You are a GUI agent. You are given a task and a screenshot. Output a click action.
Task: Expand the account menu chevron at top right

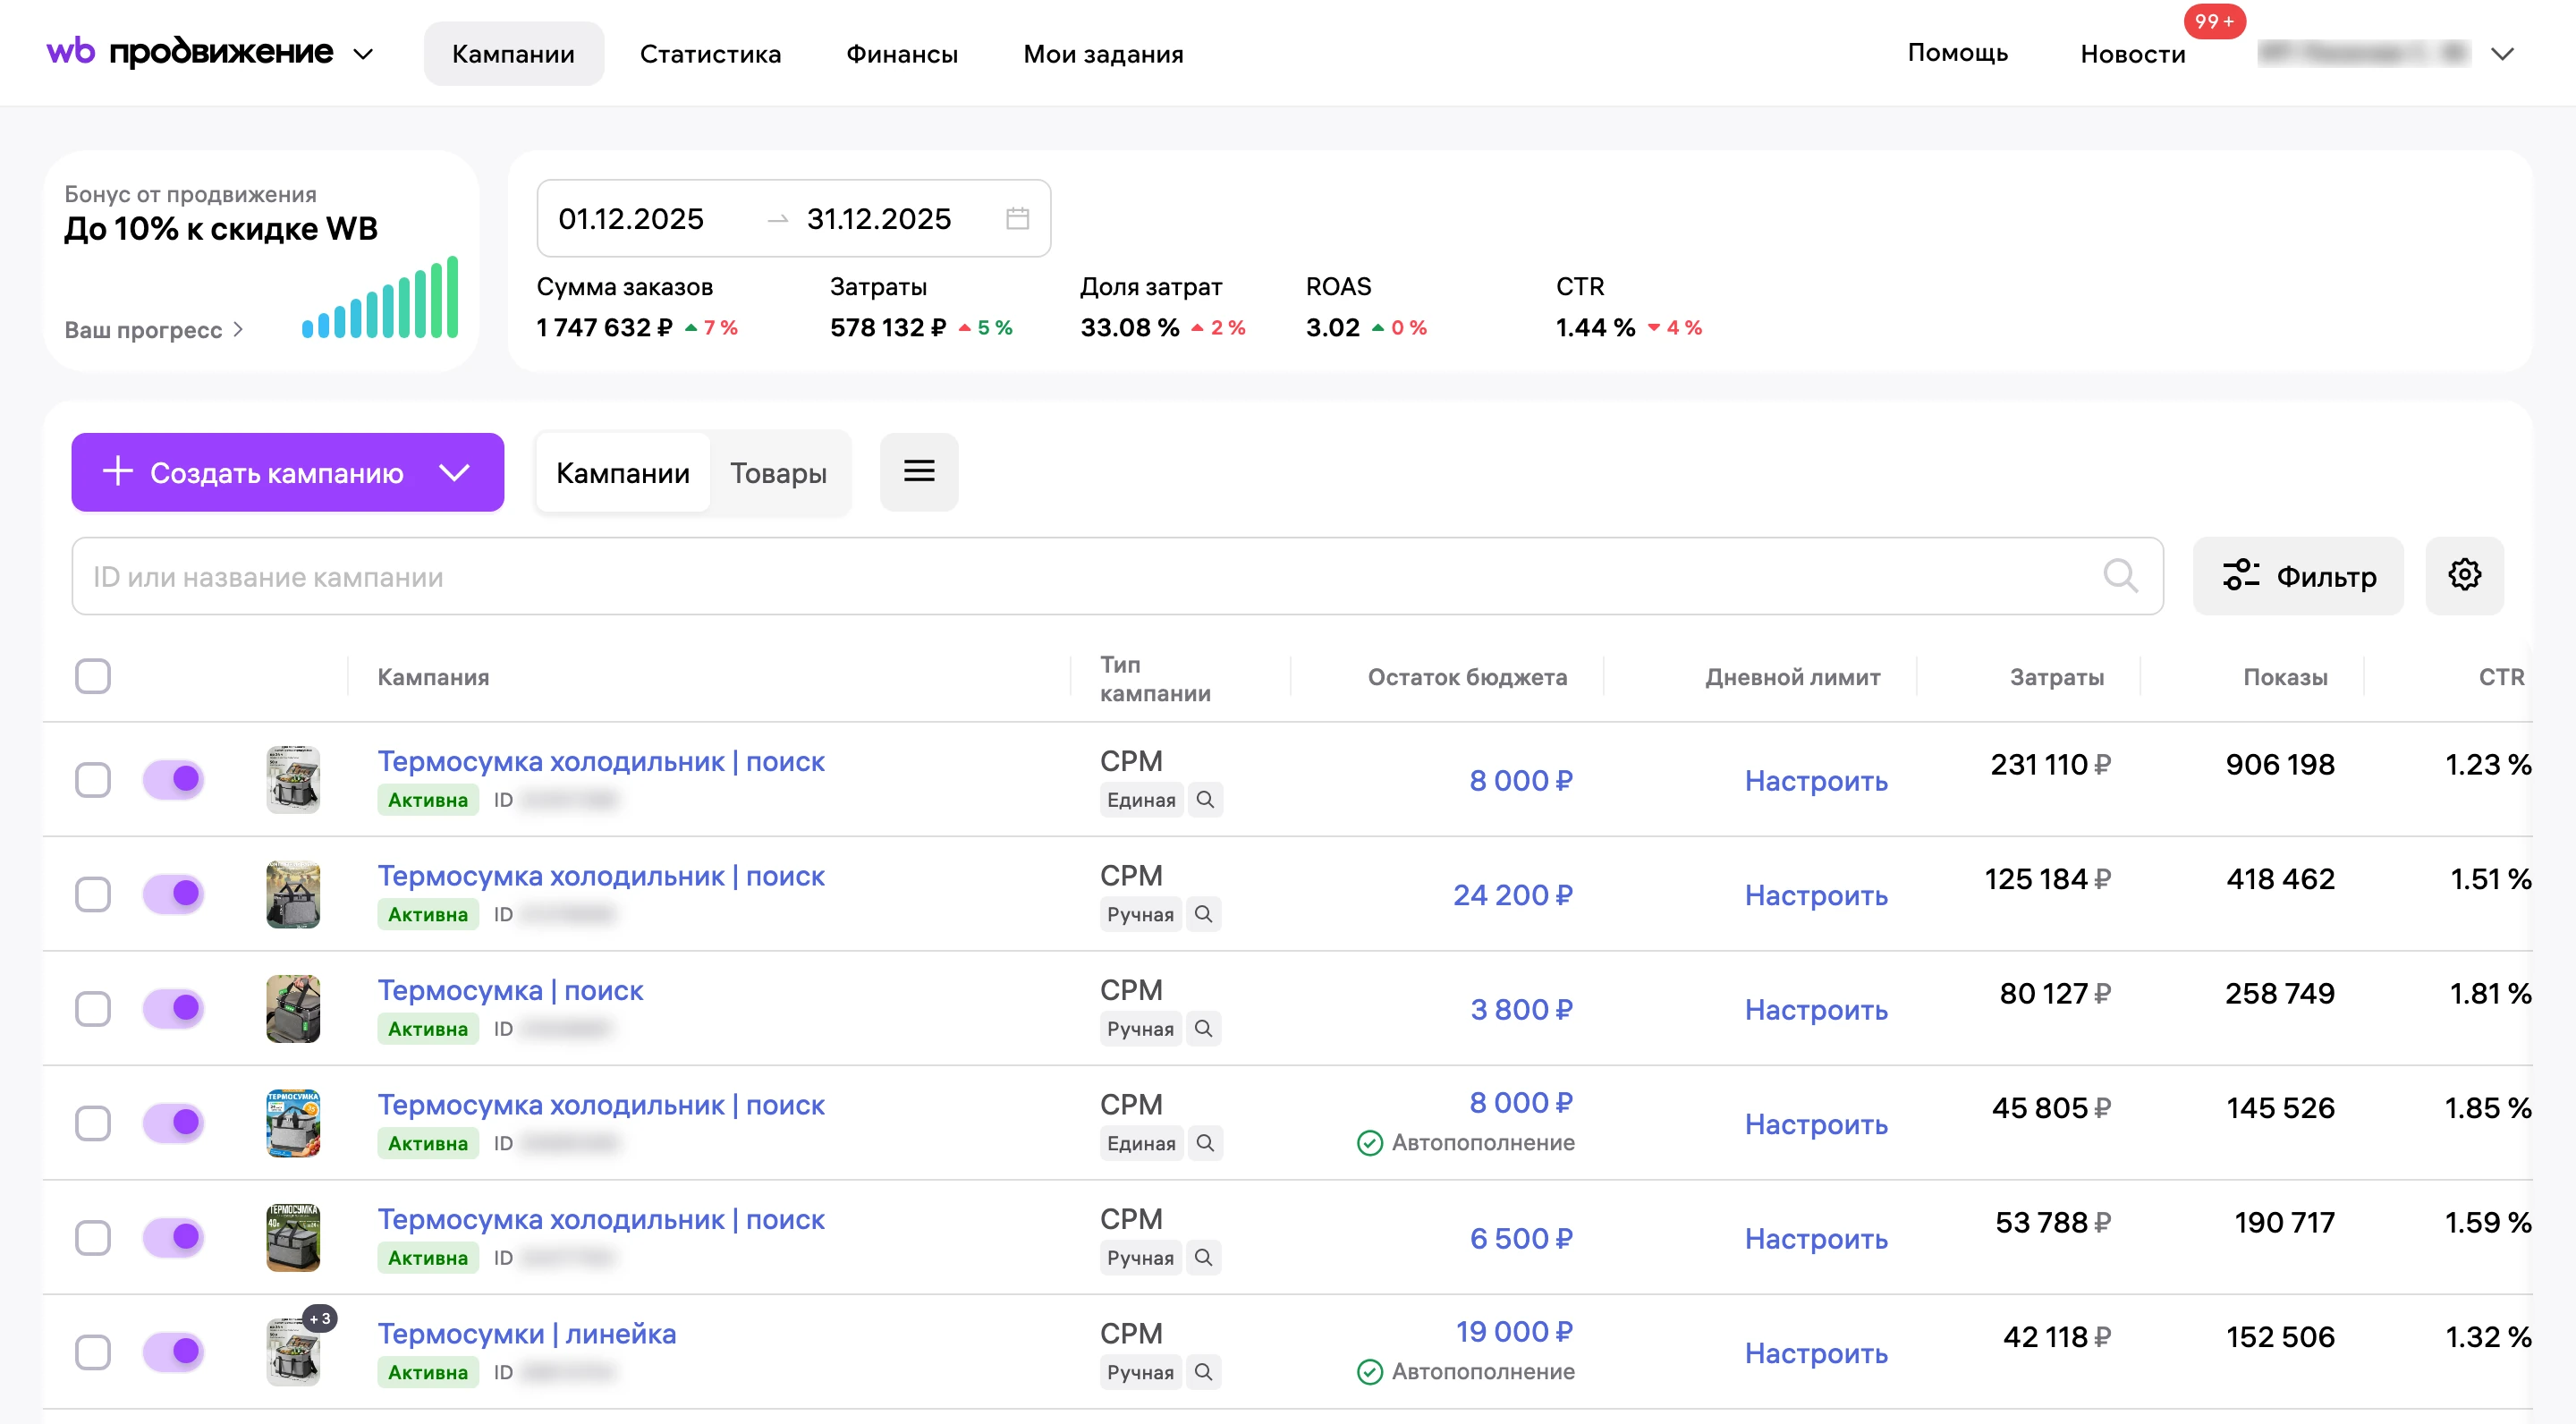tap(2502, 54)
